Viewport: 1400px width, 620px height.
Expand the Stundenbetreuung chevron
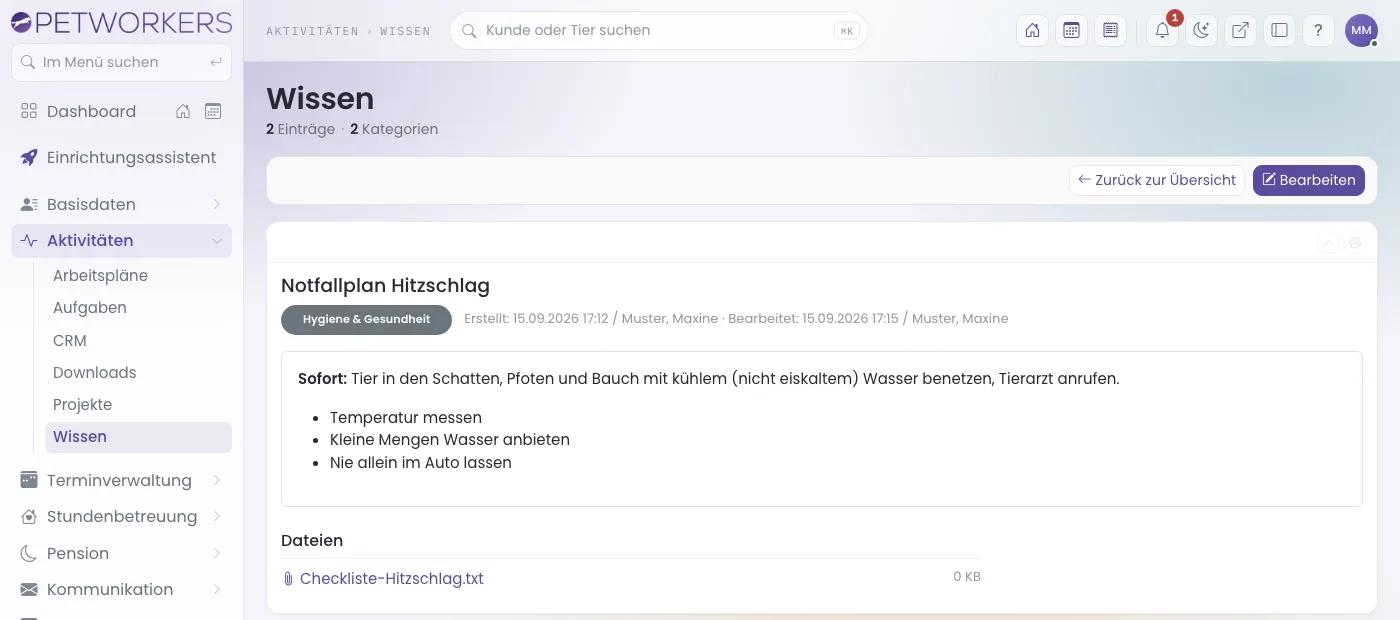pos(217,517)
